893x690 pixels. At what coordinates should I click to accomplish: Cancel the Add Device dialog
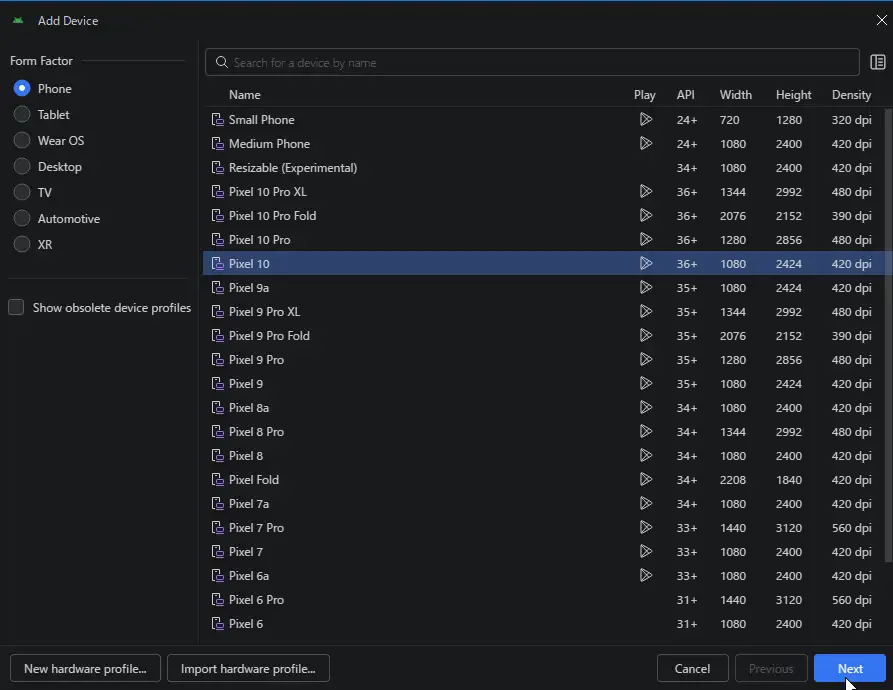693,668
